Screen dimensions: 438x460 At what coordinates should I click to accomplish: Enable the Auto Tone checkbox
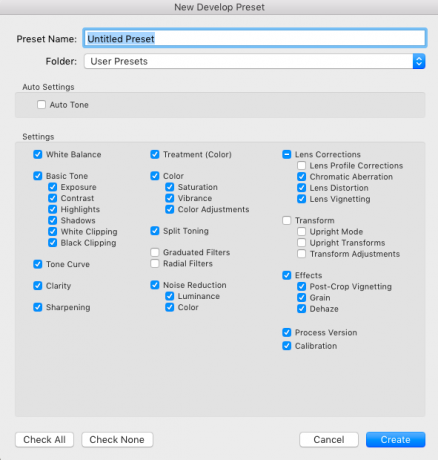click(x=42, y=105)
